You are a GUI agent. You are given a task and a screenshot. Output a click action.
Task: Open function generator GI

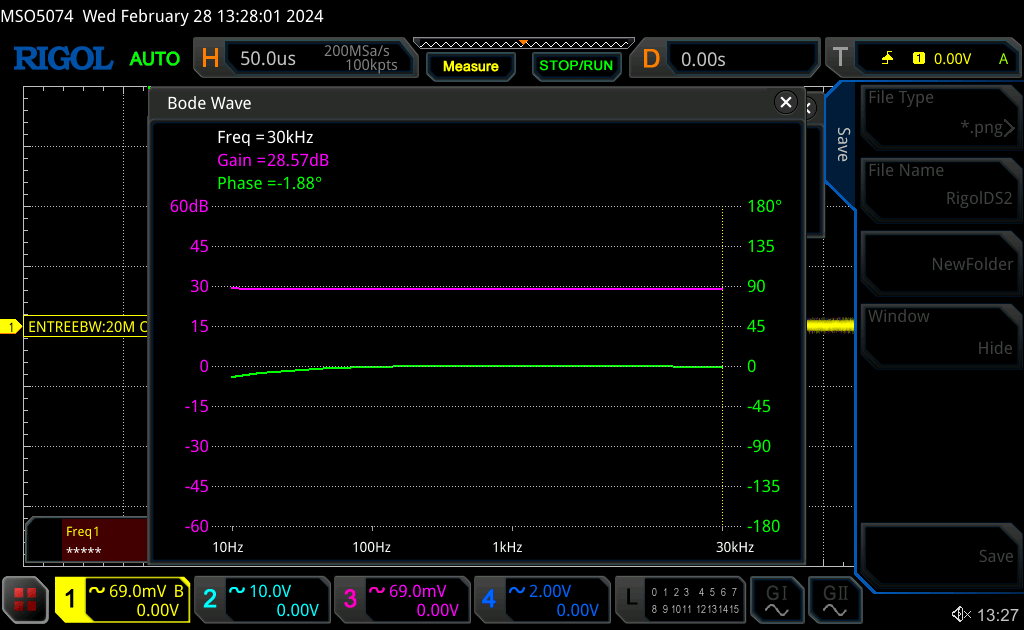coord(776,599)
